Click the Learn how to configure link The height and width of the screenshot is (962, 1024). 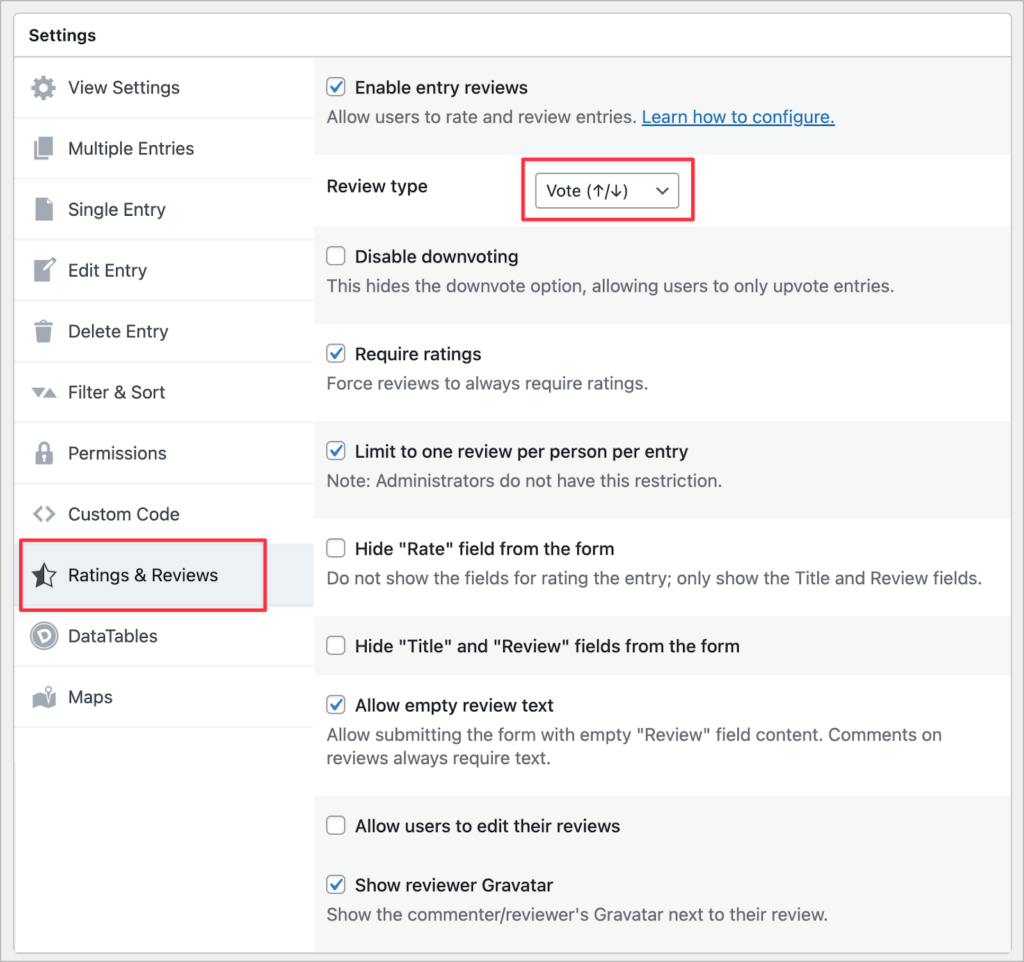[x=738, y=117]
